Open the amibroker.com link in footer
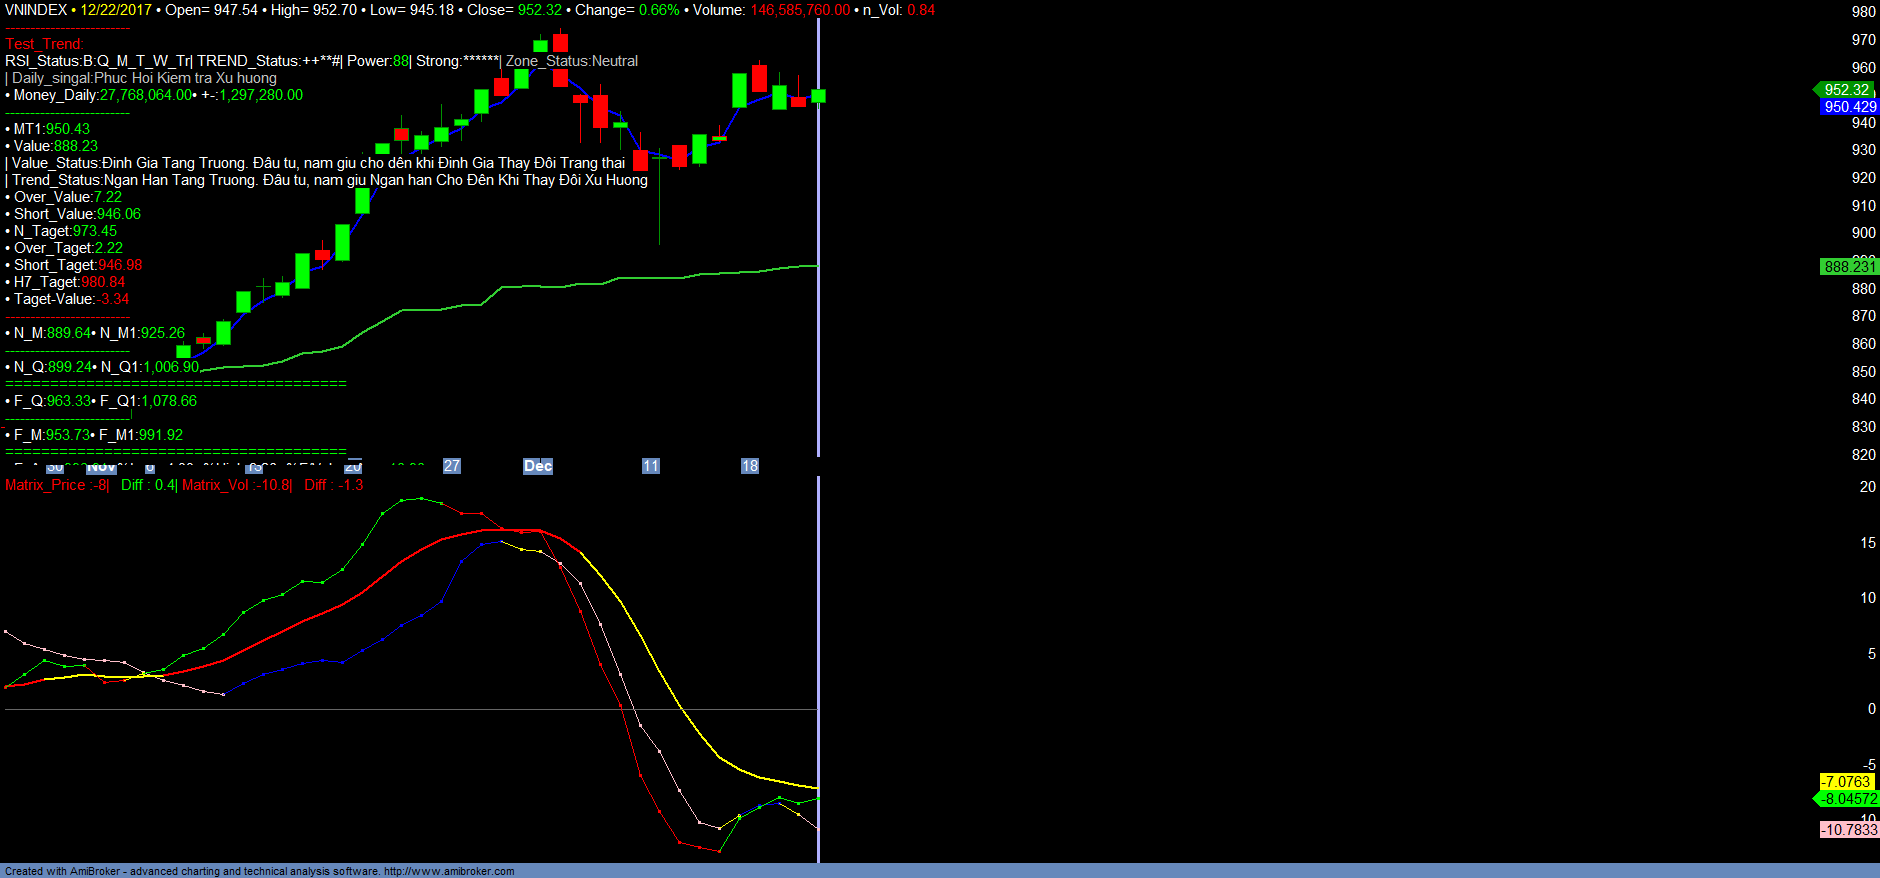The height and width of the screenshot is (878, 1880). (x=448, y=871)
